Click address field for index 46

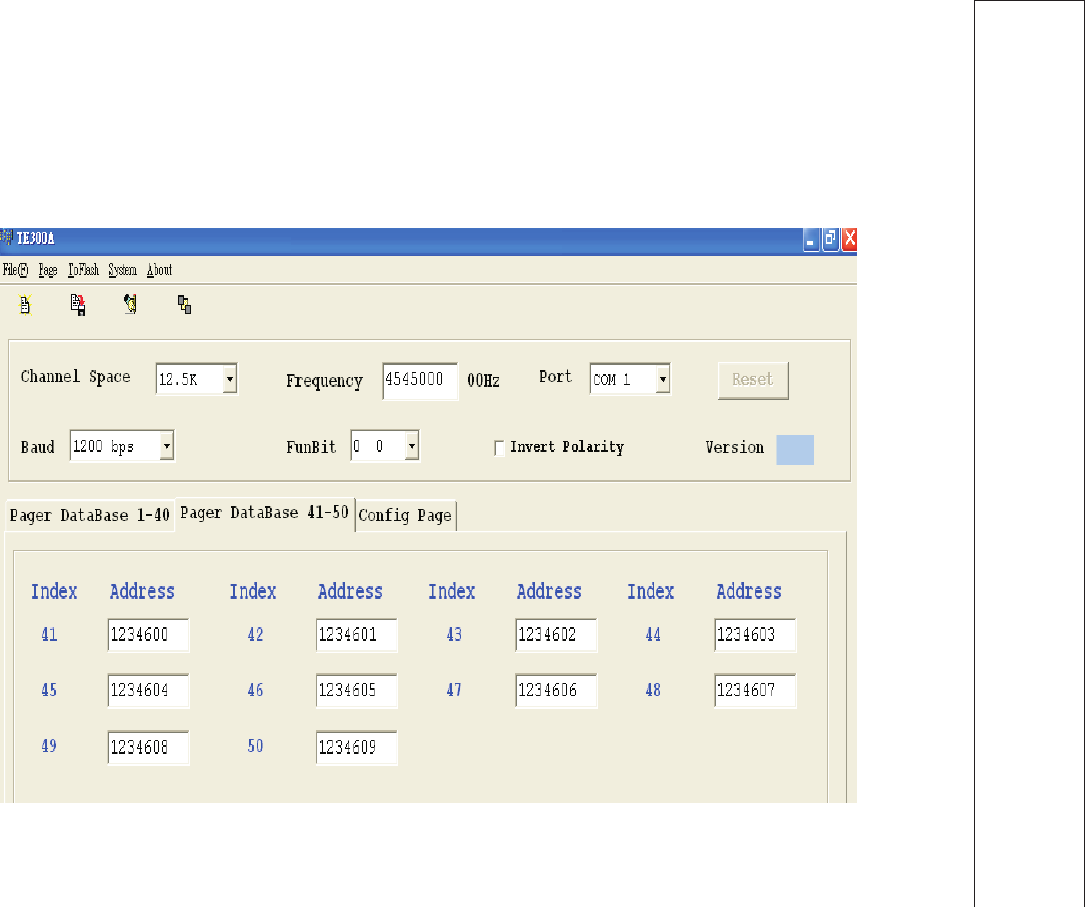[x=357, y=690]
